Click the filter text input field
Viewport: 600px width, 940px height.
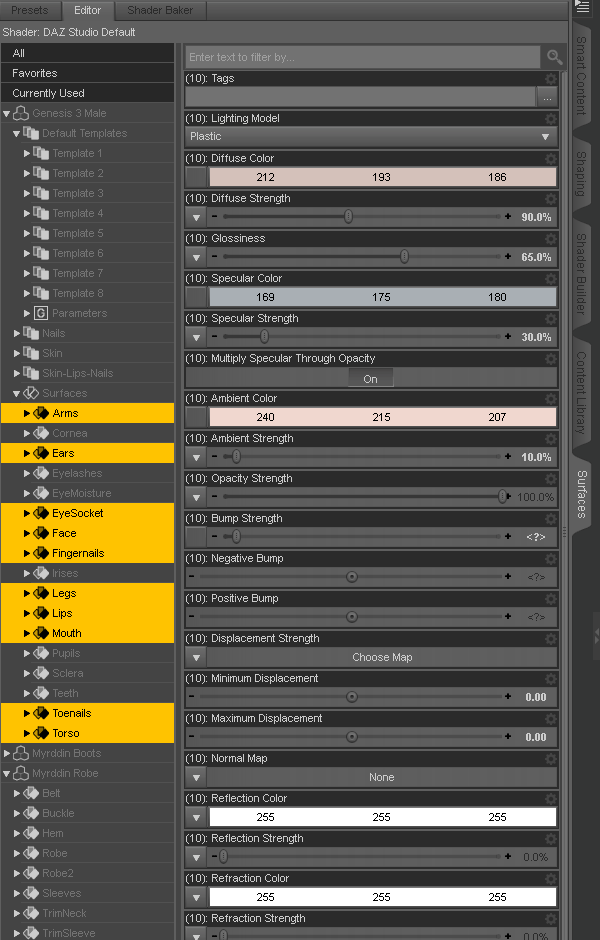click(x=363, y=58)
